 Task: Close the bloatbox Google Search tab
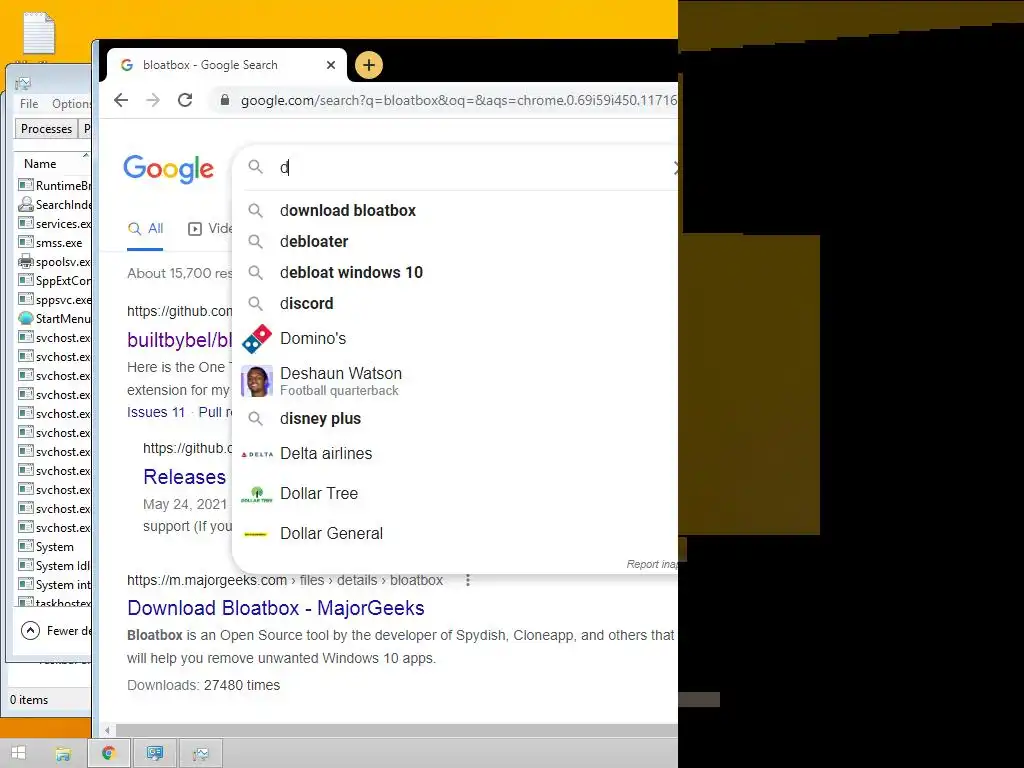point(330,65)
